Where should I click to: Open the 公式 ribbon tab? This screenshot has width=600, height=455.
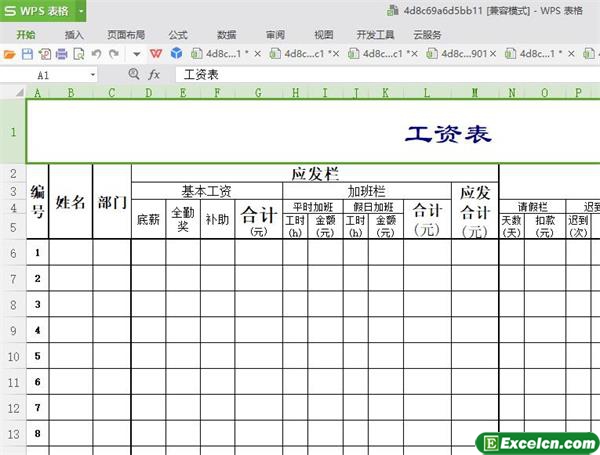tap(178, 34)
